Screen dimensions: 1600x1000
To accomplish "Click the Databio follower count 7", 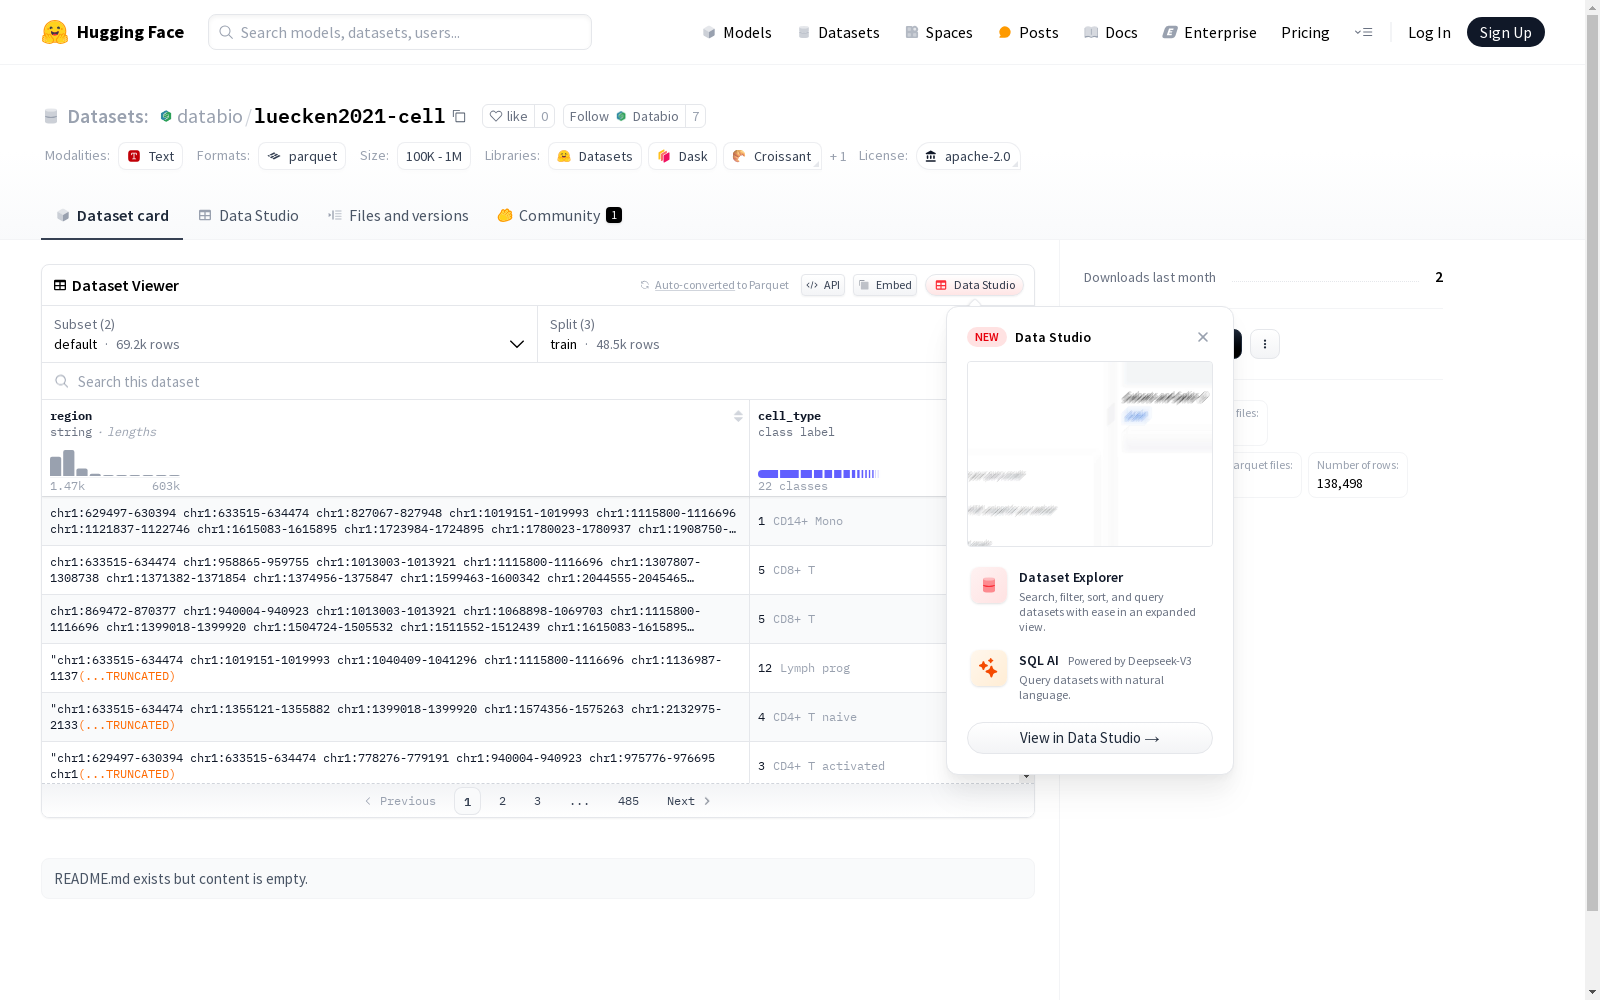I will pos(696,116).
